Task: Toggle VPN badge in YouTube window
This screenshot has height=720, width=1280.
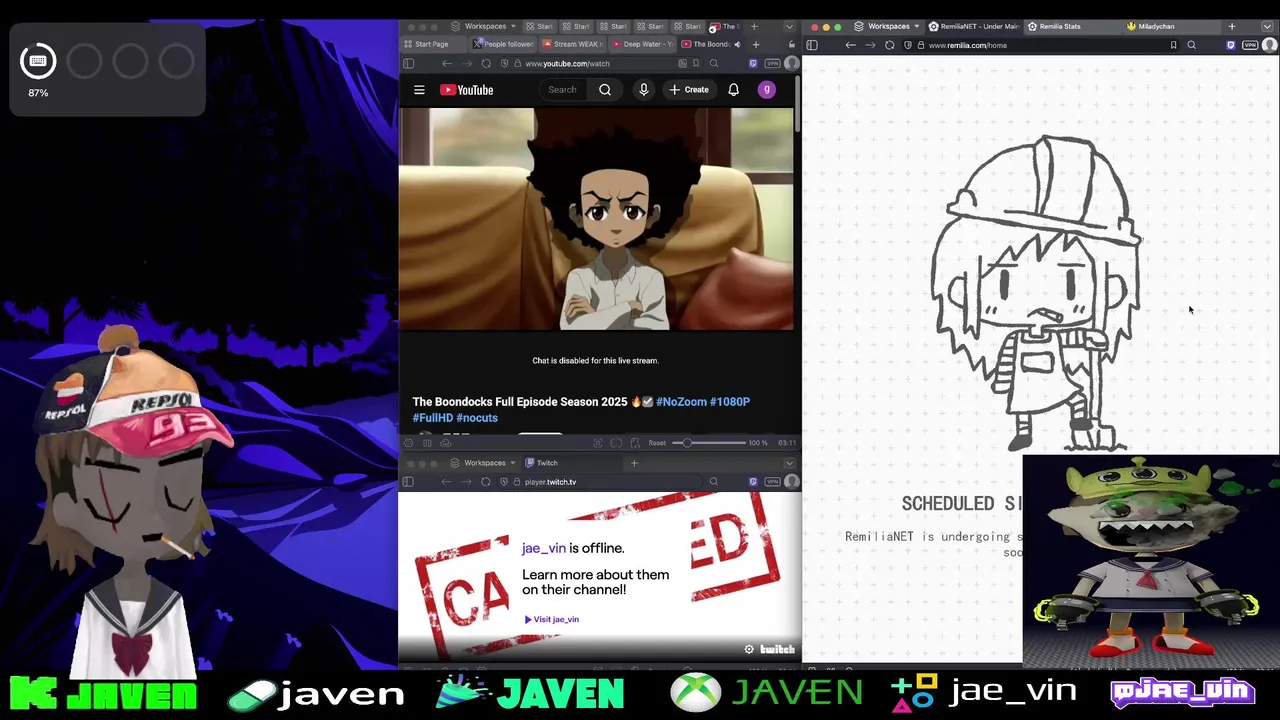Action: 772,63
